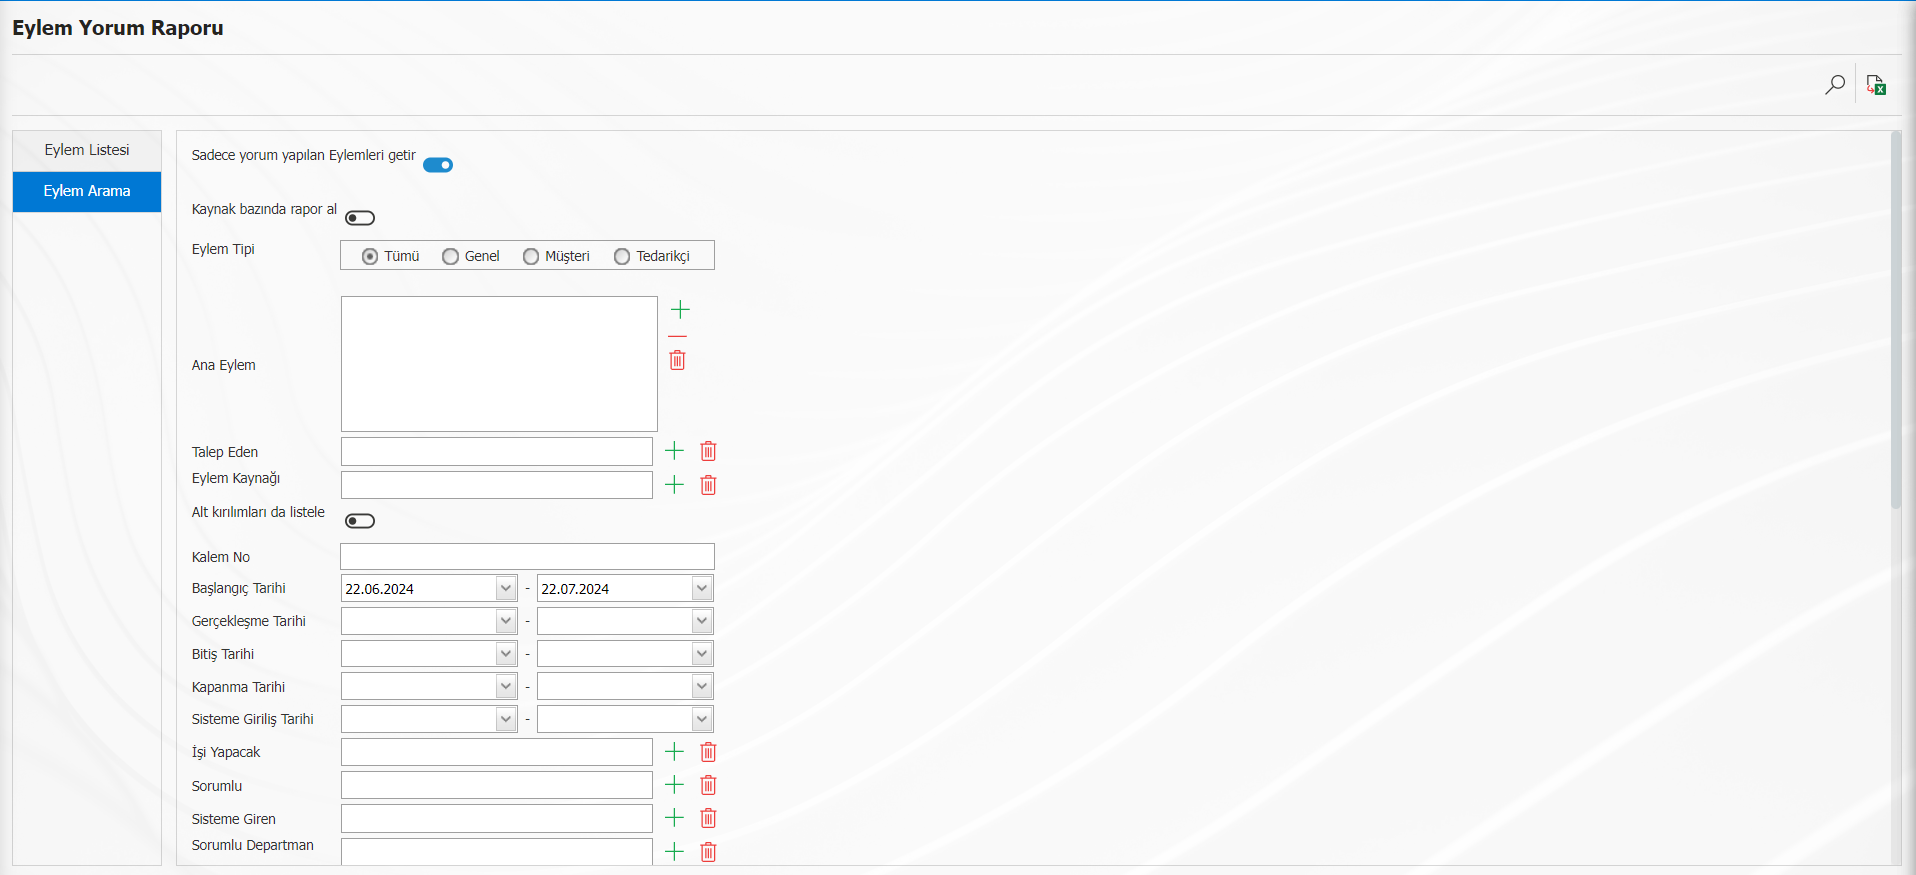Add Sorumlu with plus icon
This screenshot has width=1916, height=875.
click(674, 785)
